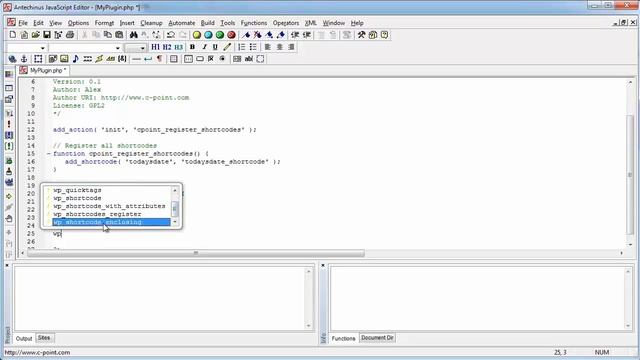Open the first style dropdown
Viewport: 640px width, 360px height.
(x=42, y=48)
